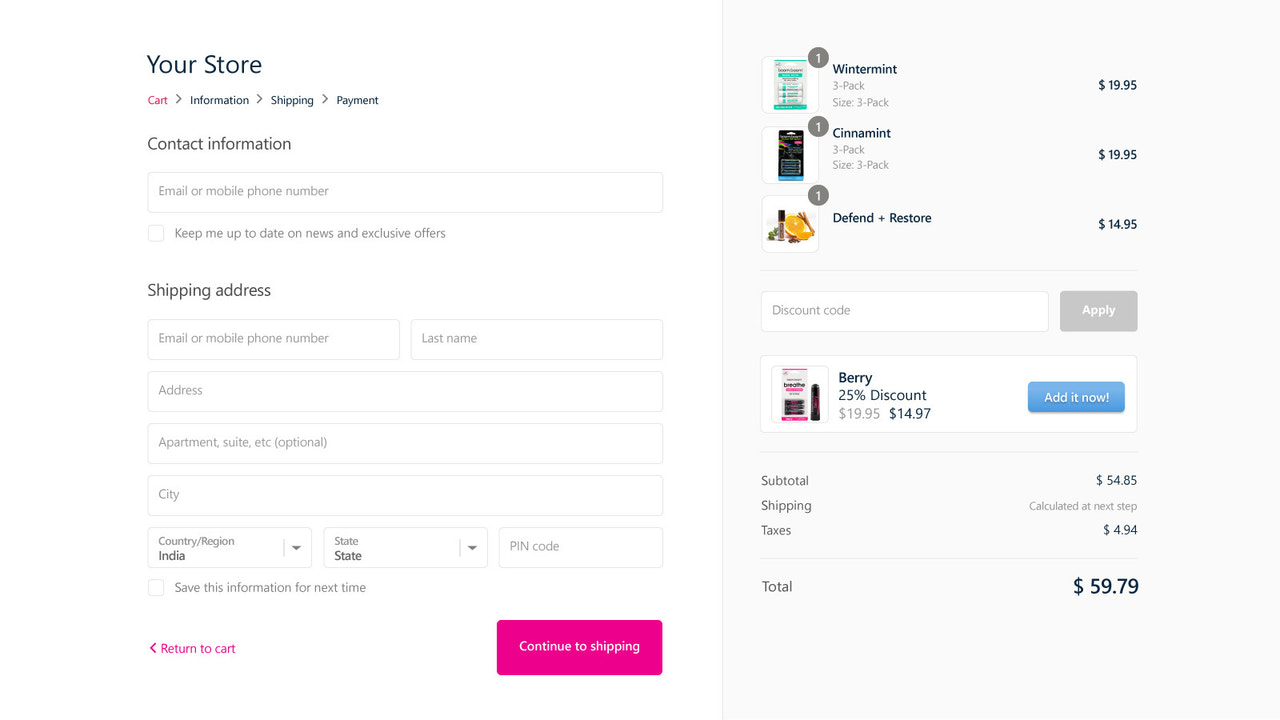Click the Add it now! button

tap(1076, 397)
